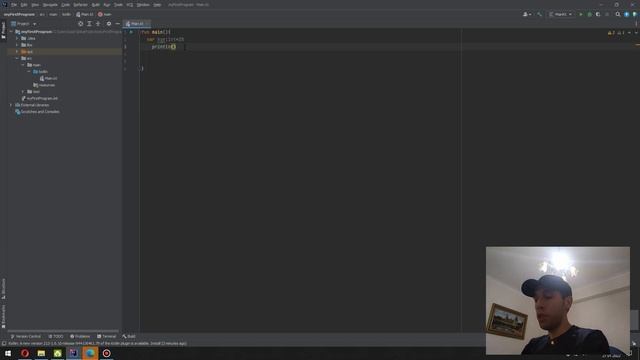This screenshot has width=640, height=360.
Task: Open the Help menu
Action: (x=157, y=4)
